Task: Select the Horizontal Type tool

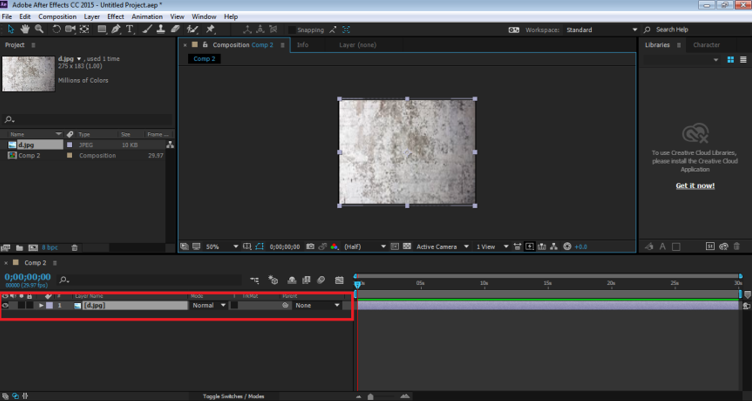Action: tap(130, 30)
